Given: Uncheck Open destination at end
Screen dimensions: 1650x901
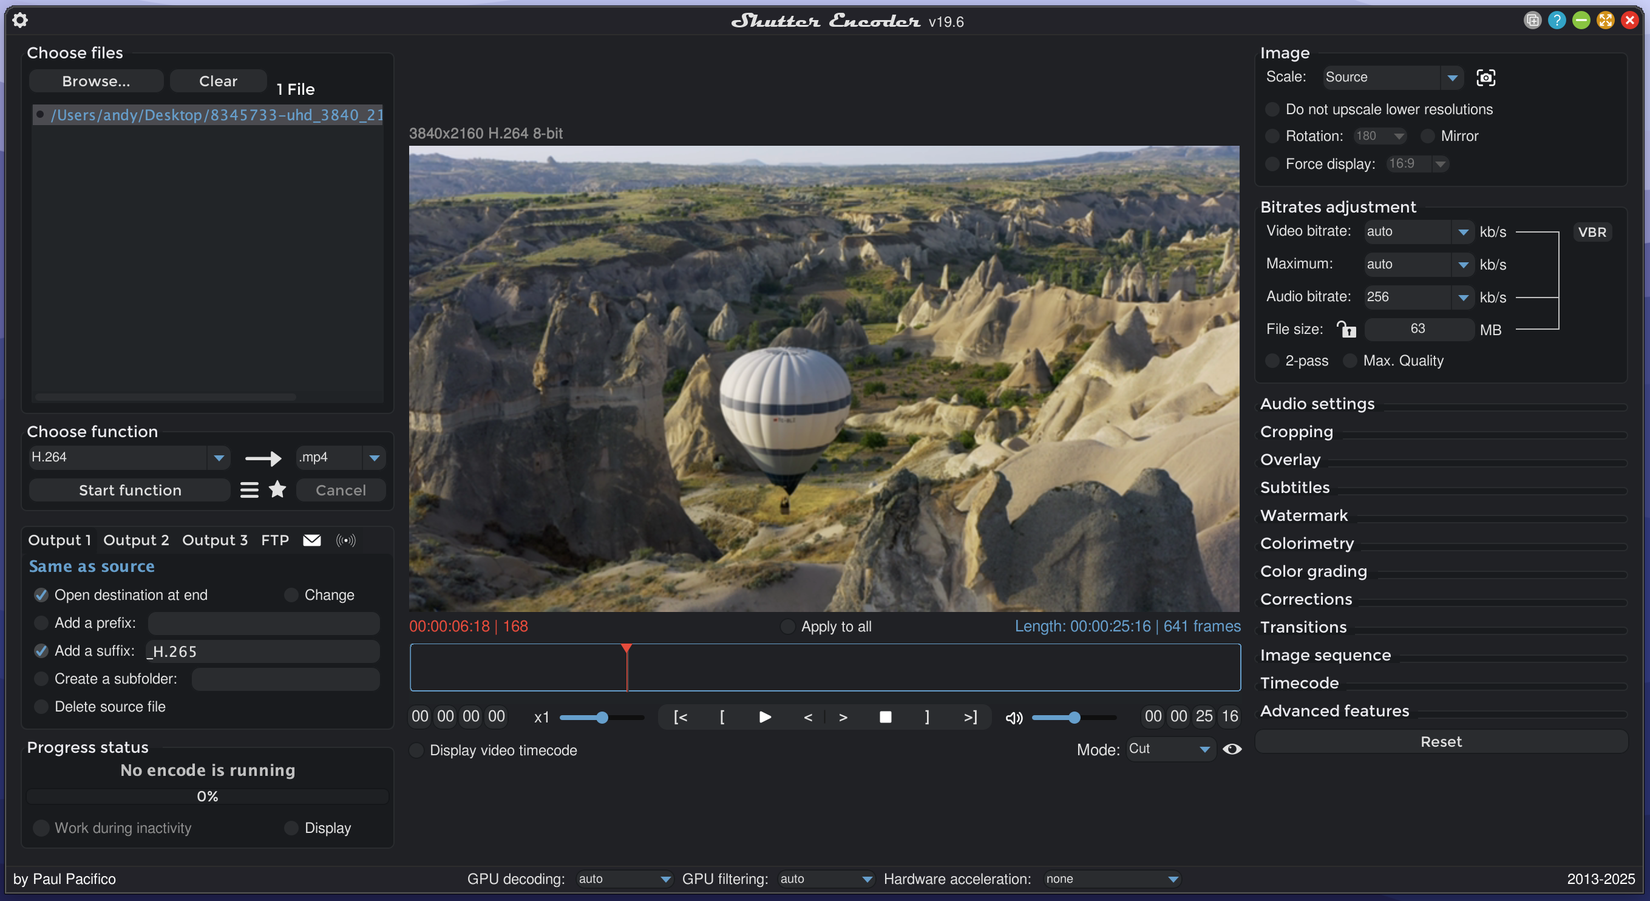Looking at the screenshot, I should tap(41, 595).
